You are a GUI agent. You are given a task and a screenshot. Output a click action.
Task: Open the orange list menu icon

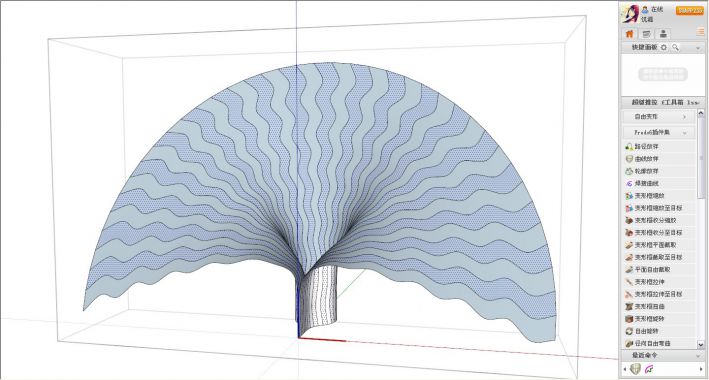tap(700, 31)
